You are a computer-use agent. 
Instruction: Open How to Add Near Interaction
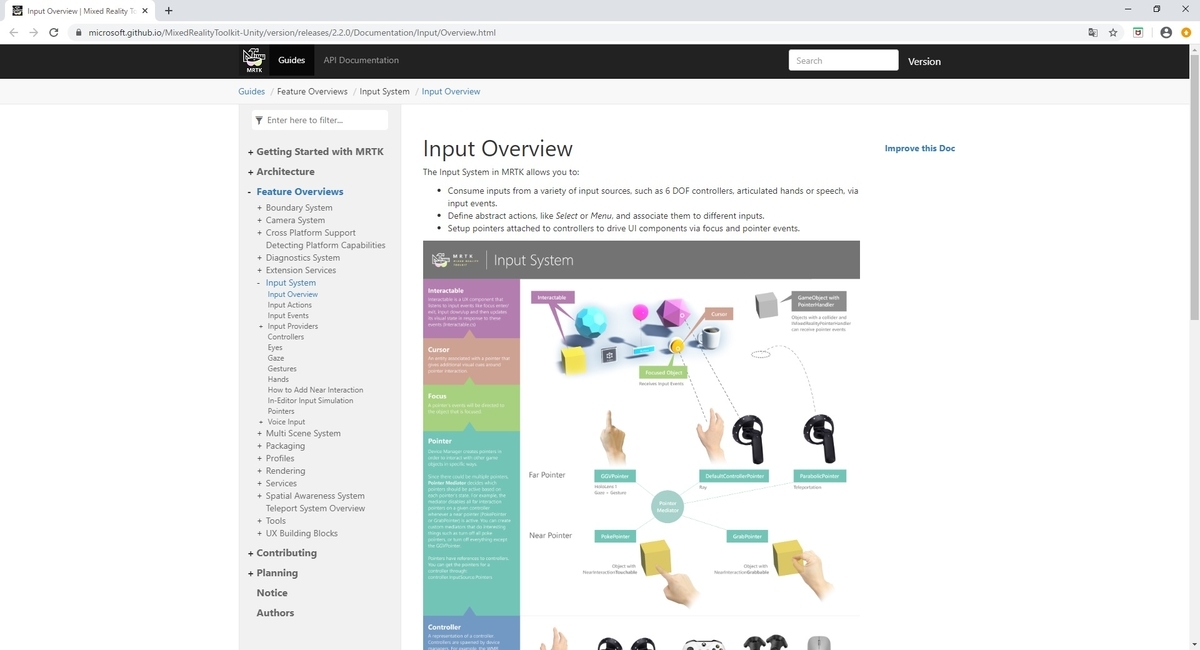click(315, 390)
